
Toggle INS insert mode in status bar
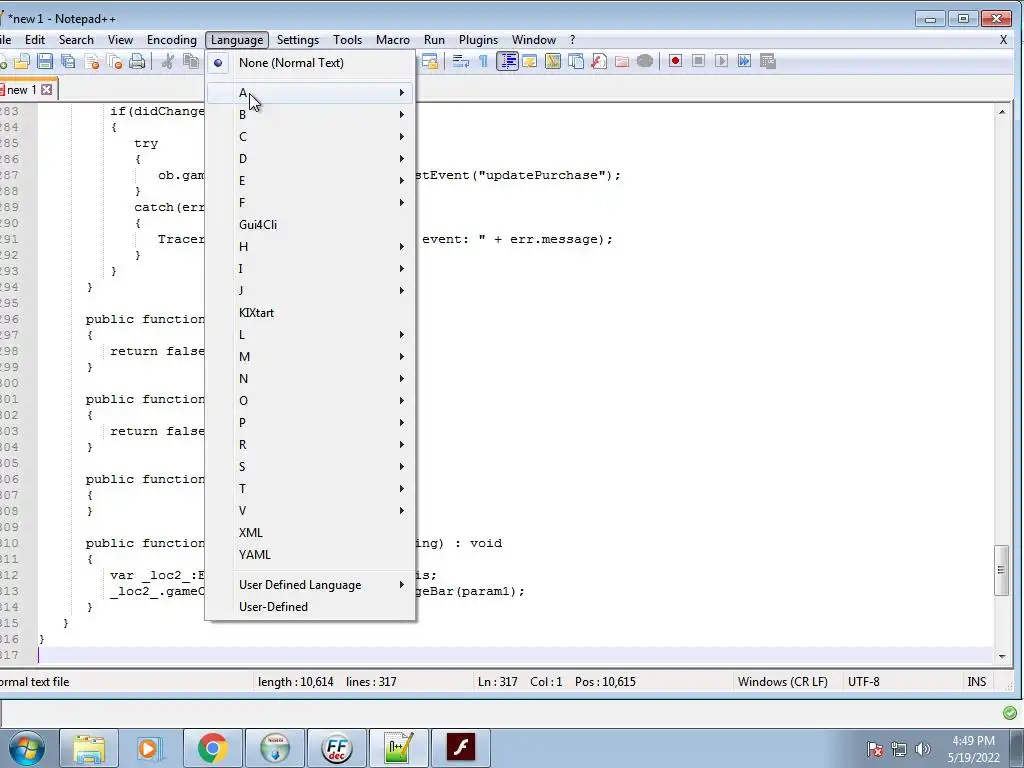pos(976,682)
